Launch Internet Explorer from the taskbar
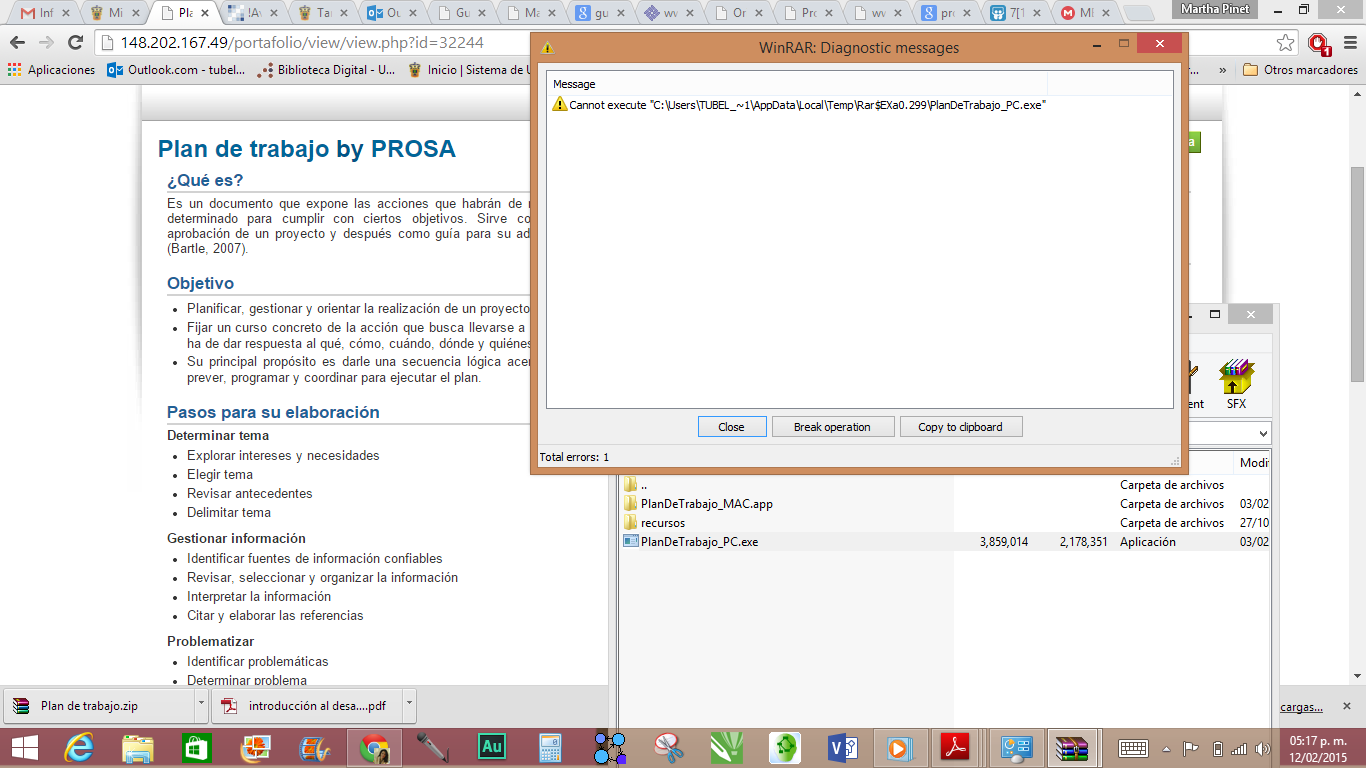 point(78,747)
